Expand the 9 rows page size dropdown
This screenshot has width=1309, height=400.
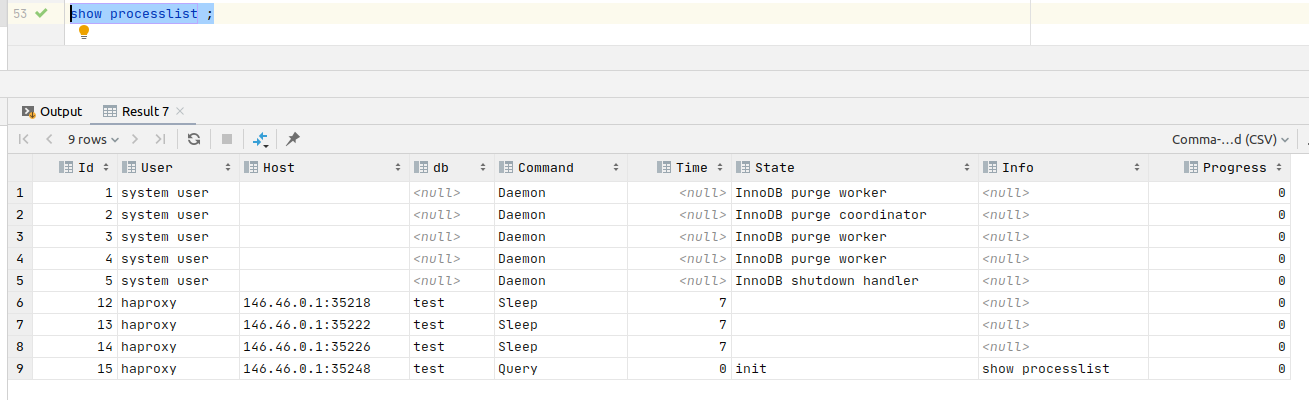pos(93,139)
